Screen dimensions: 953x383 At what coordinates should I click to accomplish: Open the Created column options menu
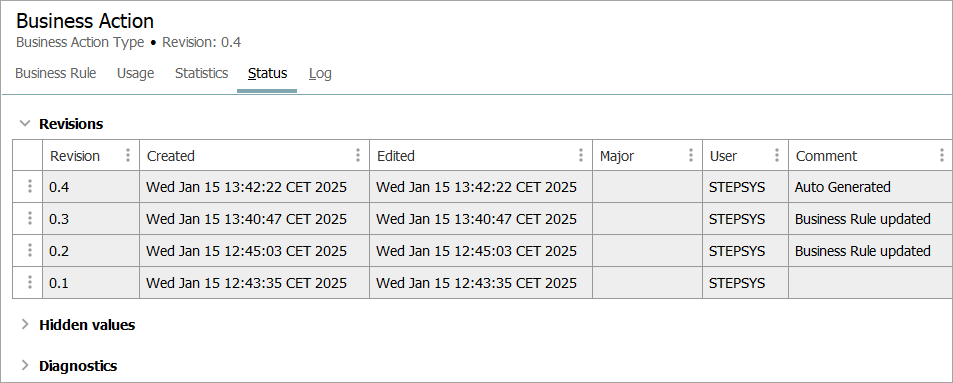pyautogui.click(x=358, y=156)
